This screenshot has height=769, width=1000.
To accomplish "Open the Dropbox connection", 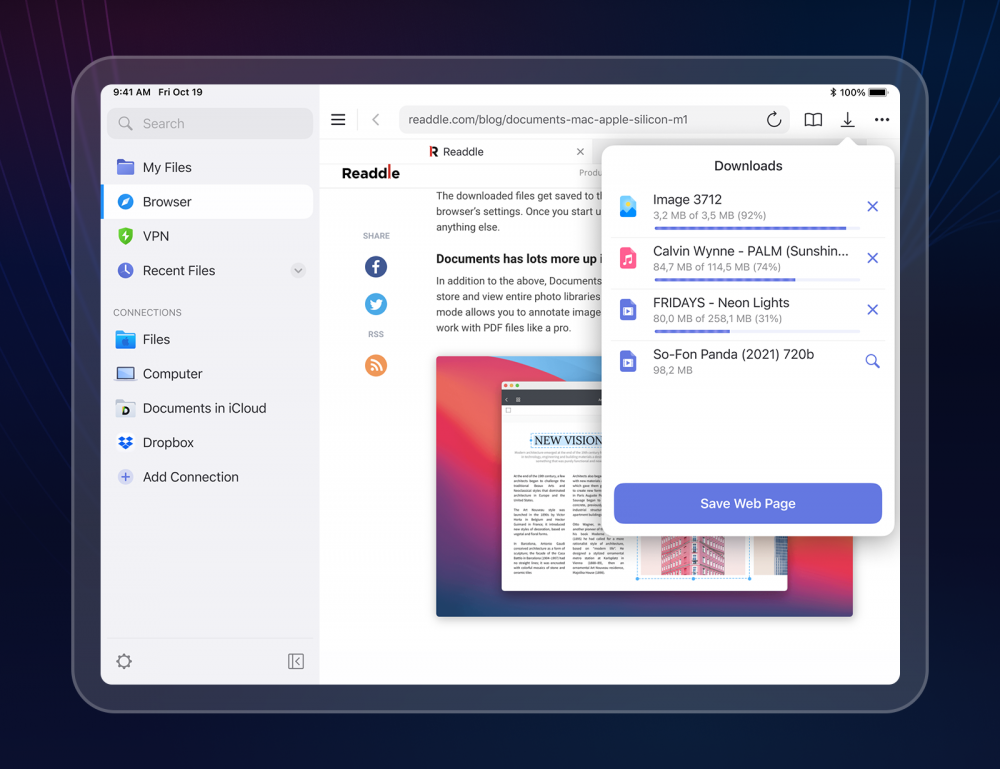I will tap(208, 443).
